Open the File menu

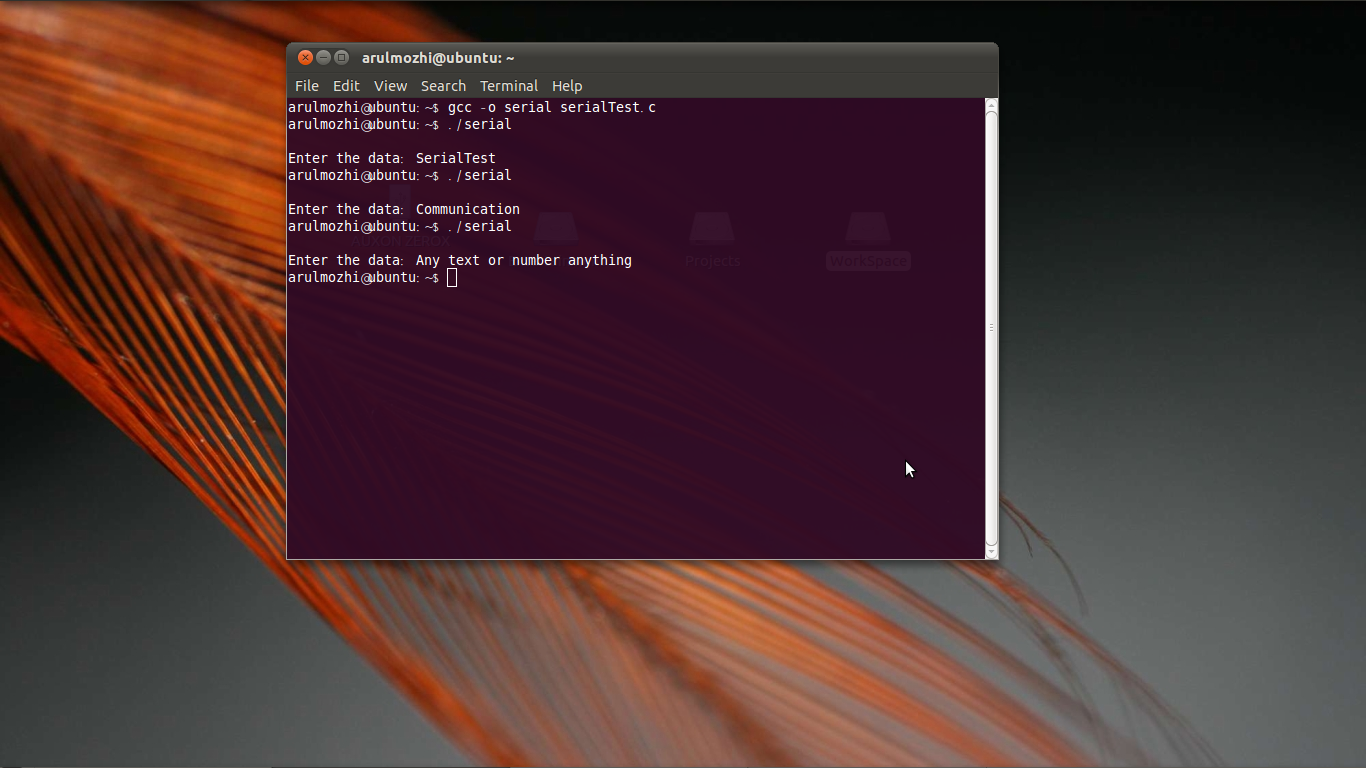(x=306, y=86)
